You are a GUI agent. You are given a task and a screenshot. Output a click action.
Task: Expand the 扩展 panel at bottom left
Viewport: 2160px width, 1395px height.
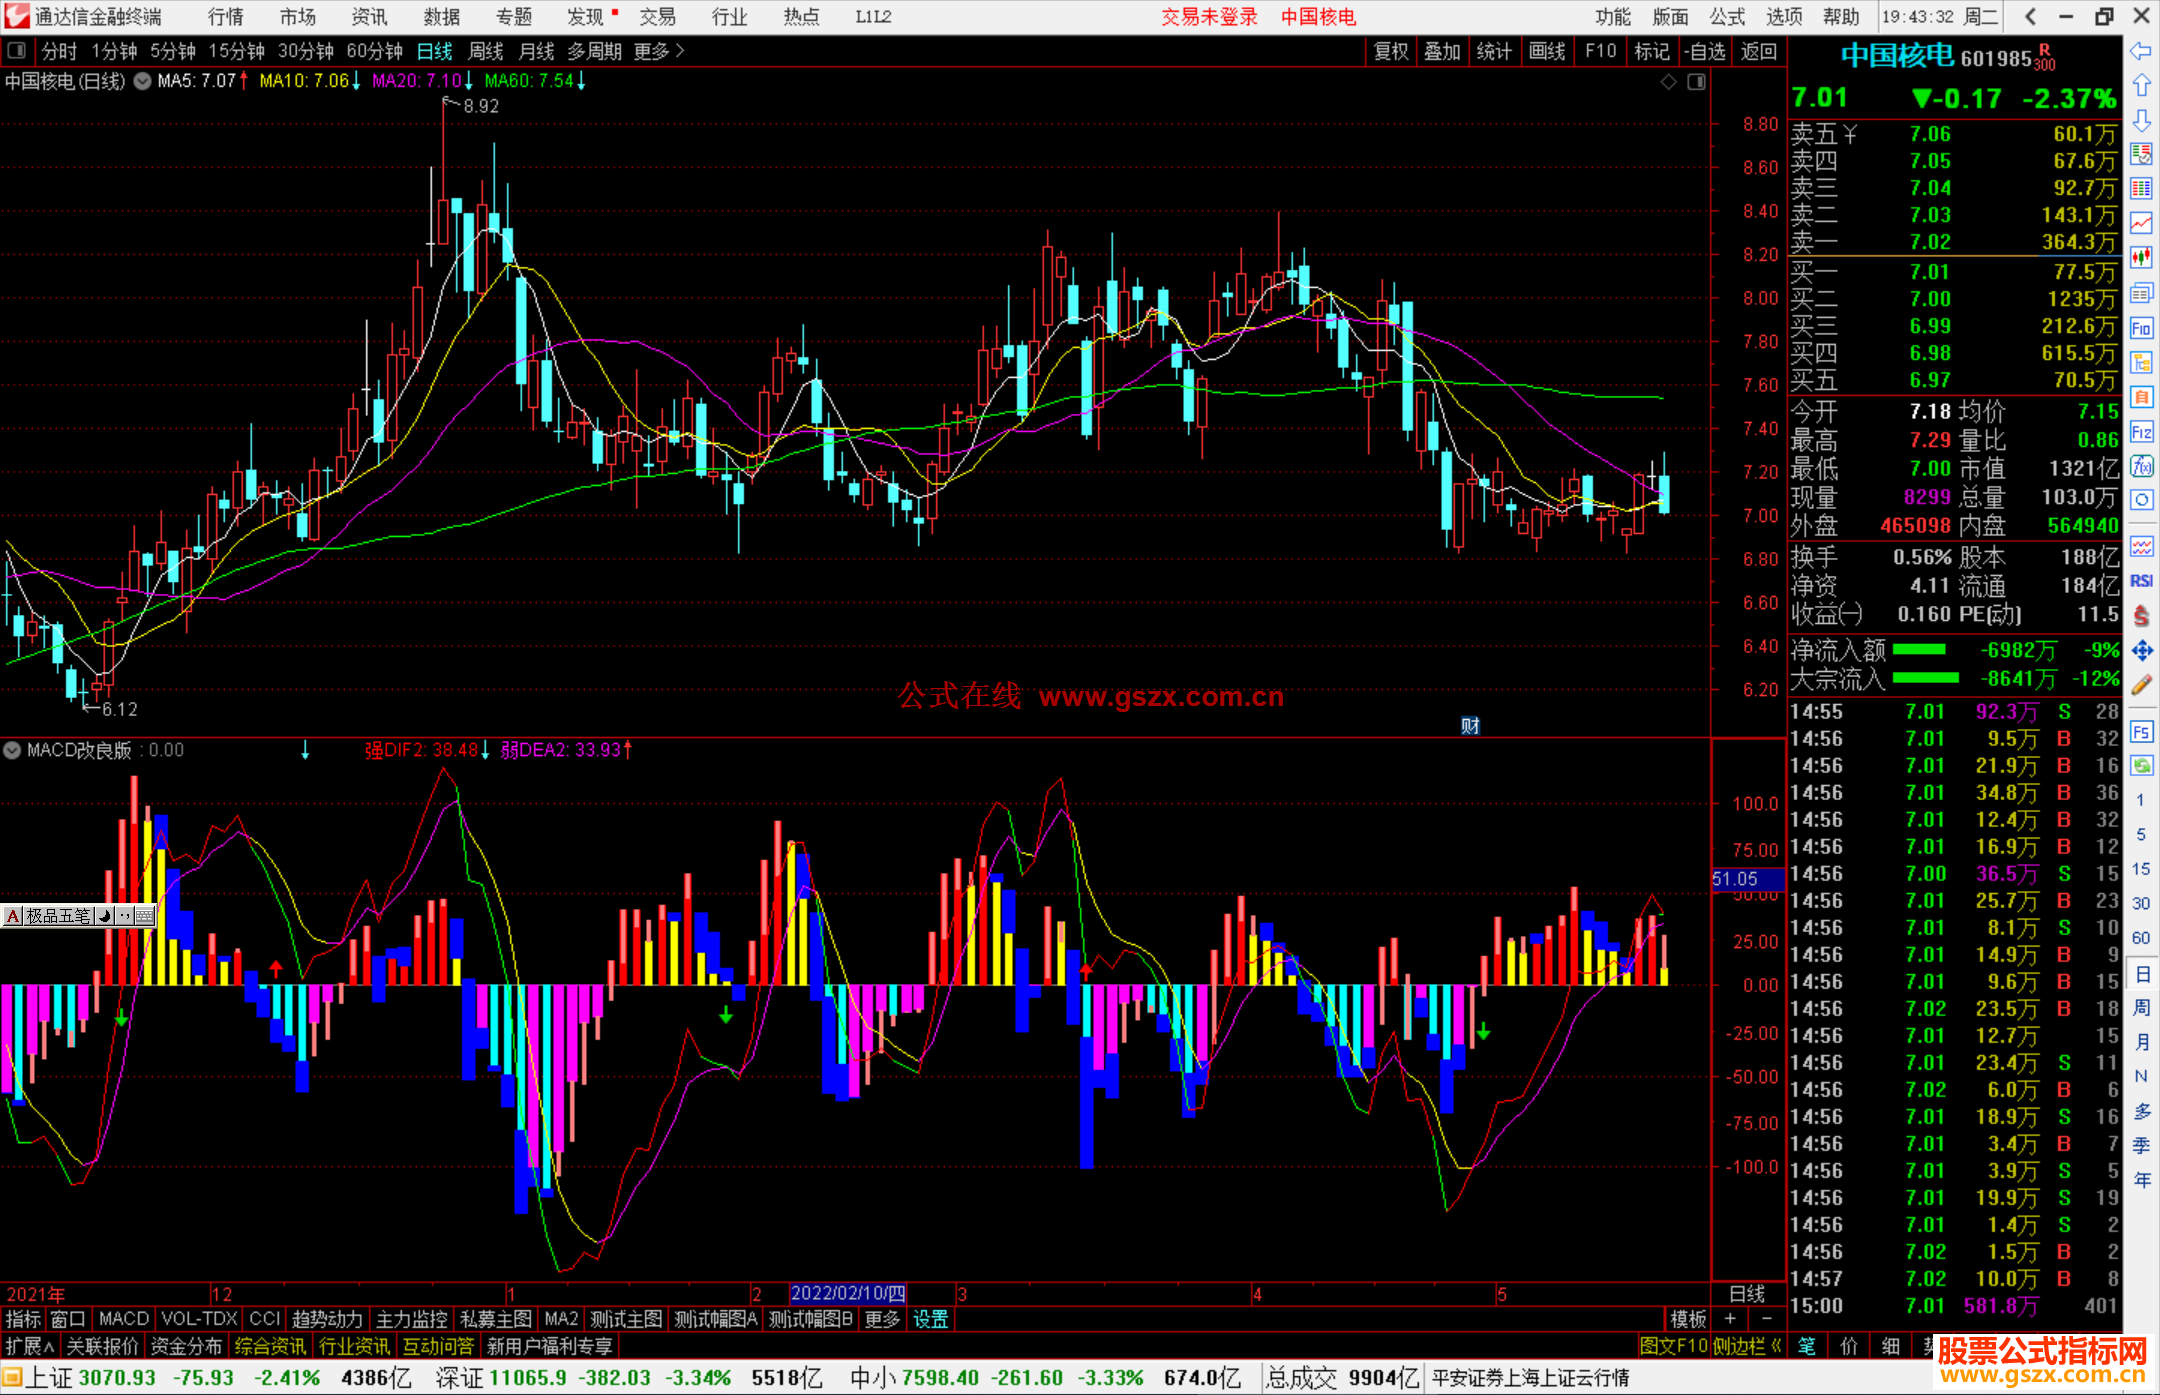coord(30,1347)
